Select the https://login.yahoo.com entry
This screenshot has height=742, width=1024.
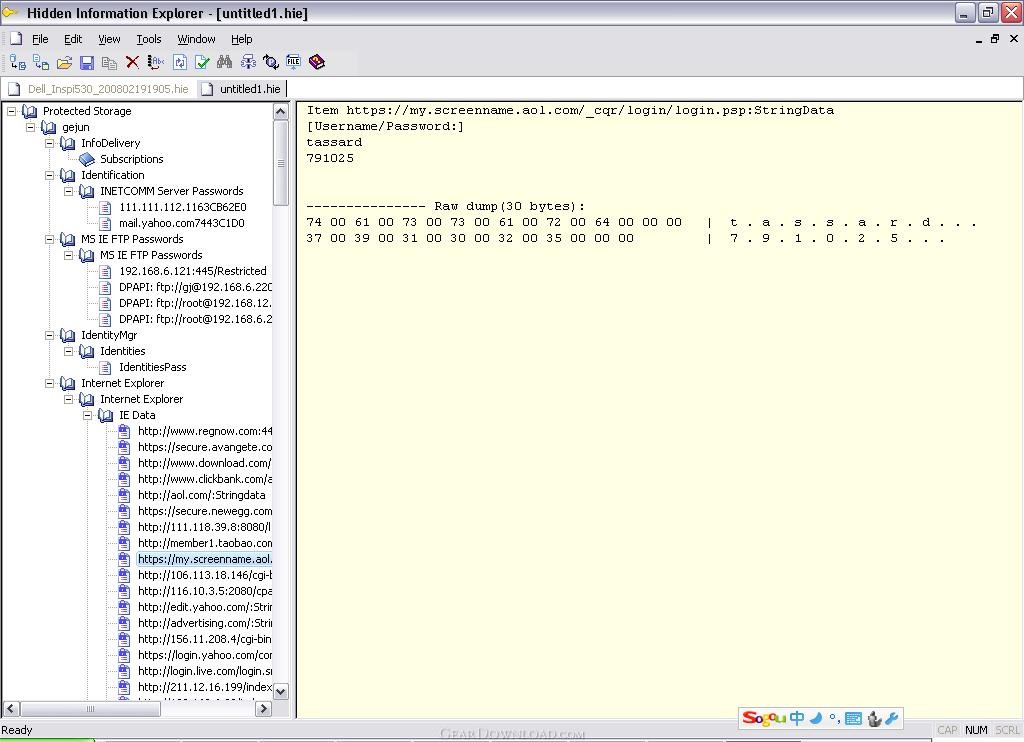pos(205,655)
